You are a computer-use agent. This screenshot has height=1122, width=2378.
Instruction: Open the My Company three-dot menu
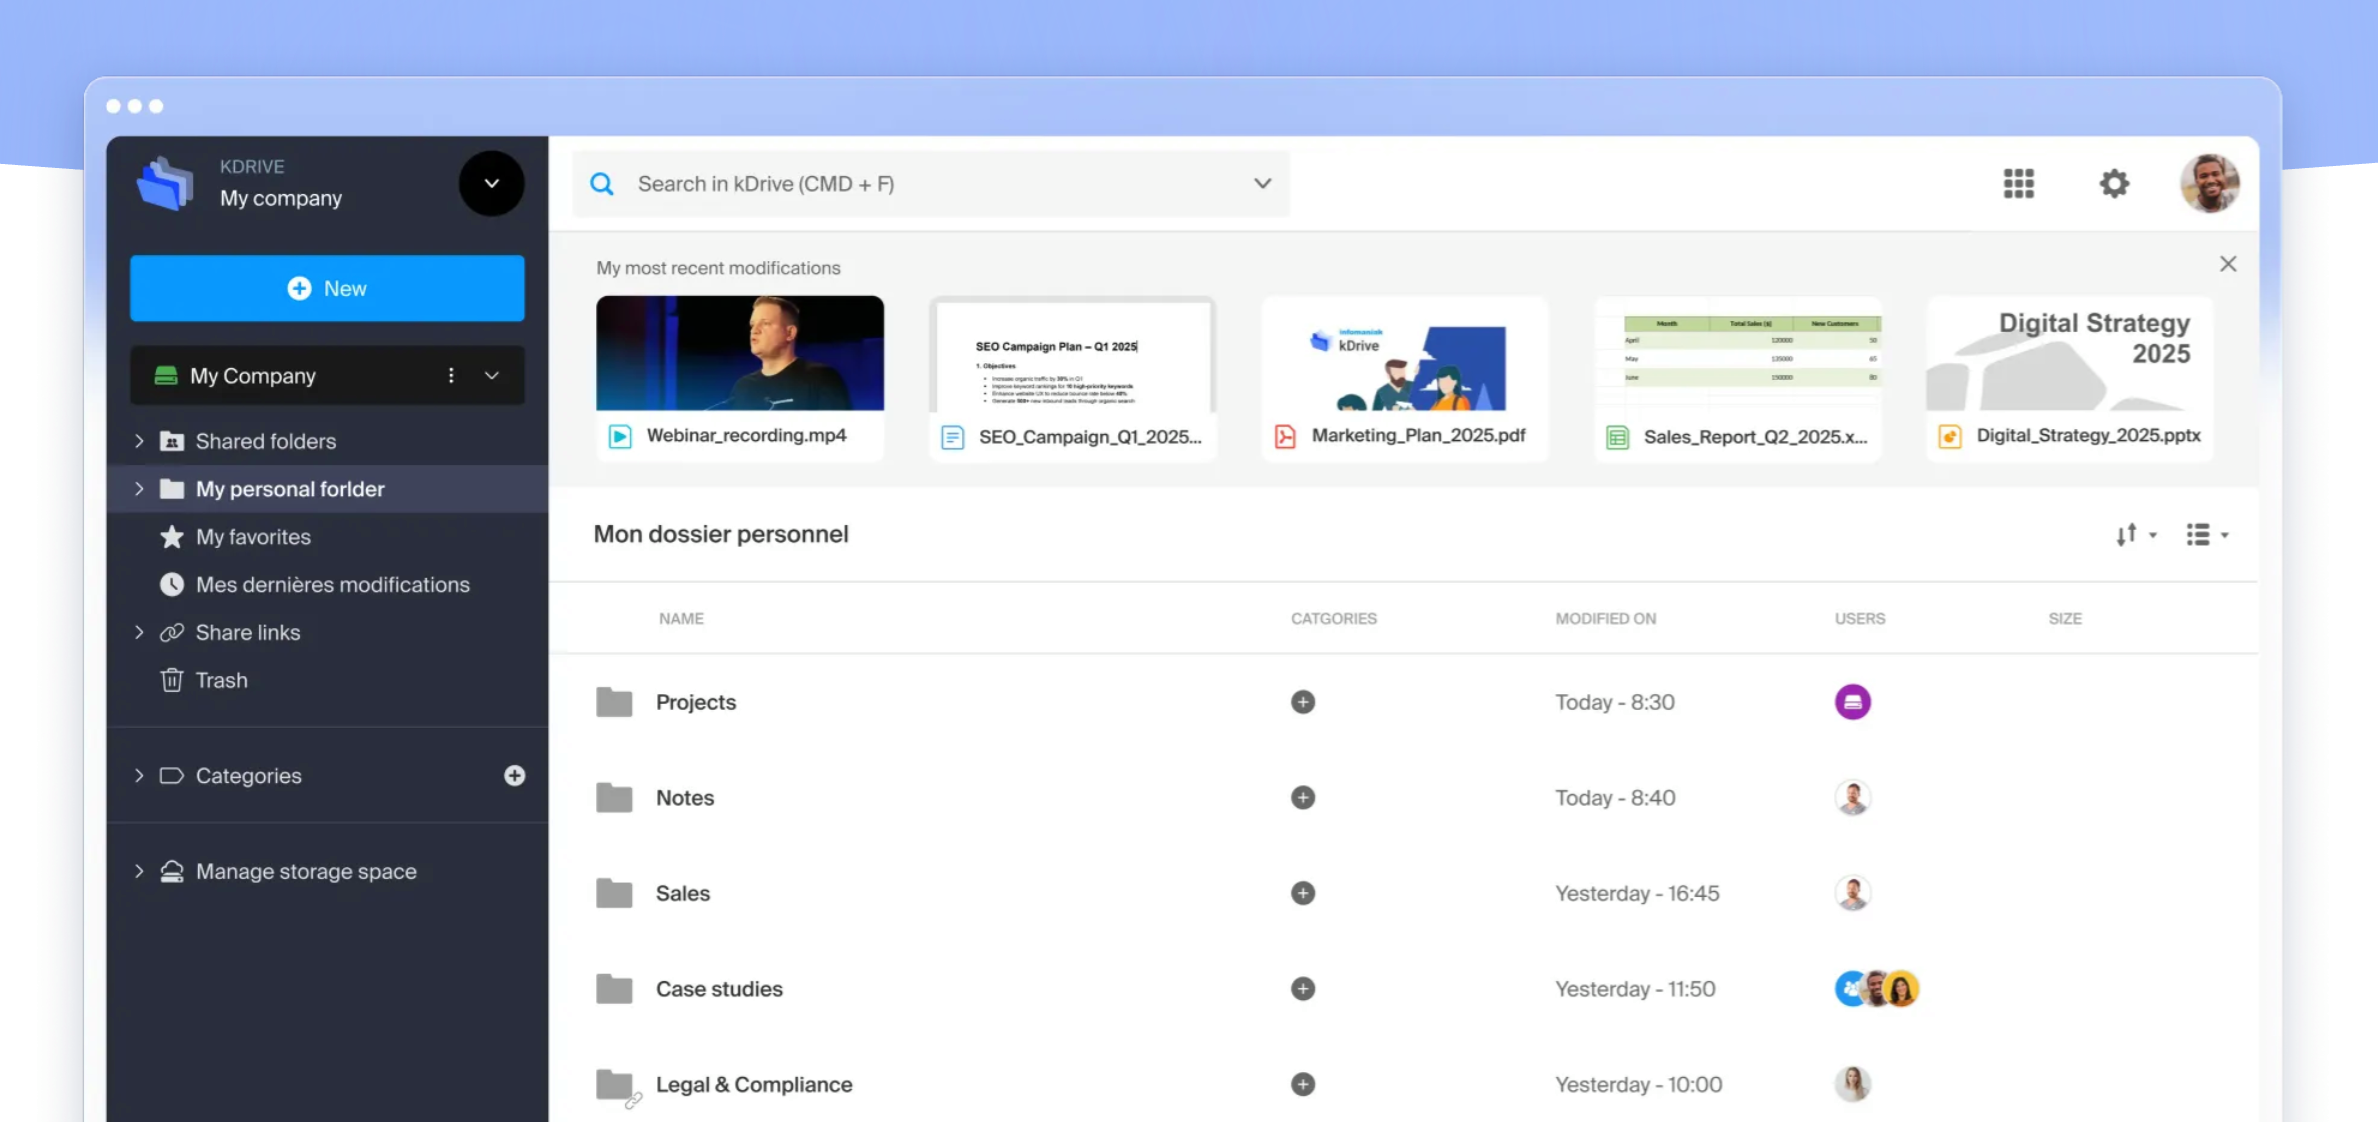pos(451,376)
